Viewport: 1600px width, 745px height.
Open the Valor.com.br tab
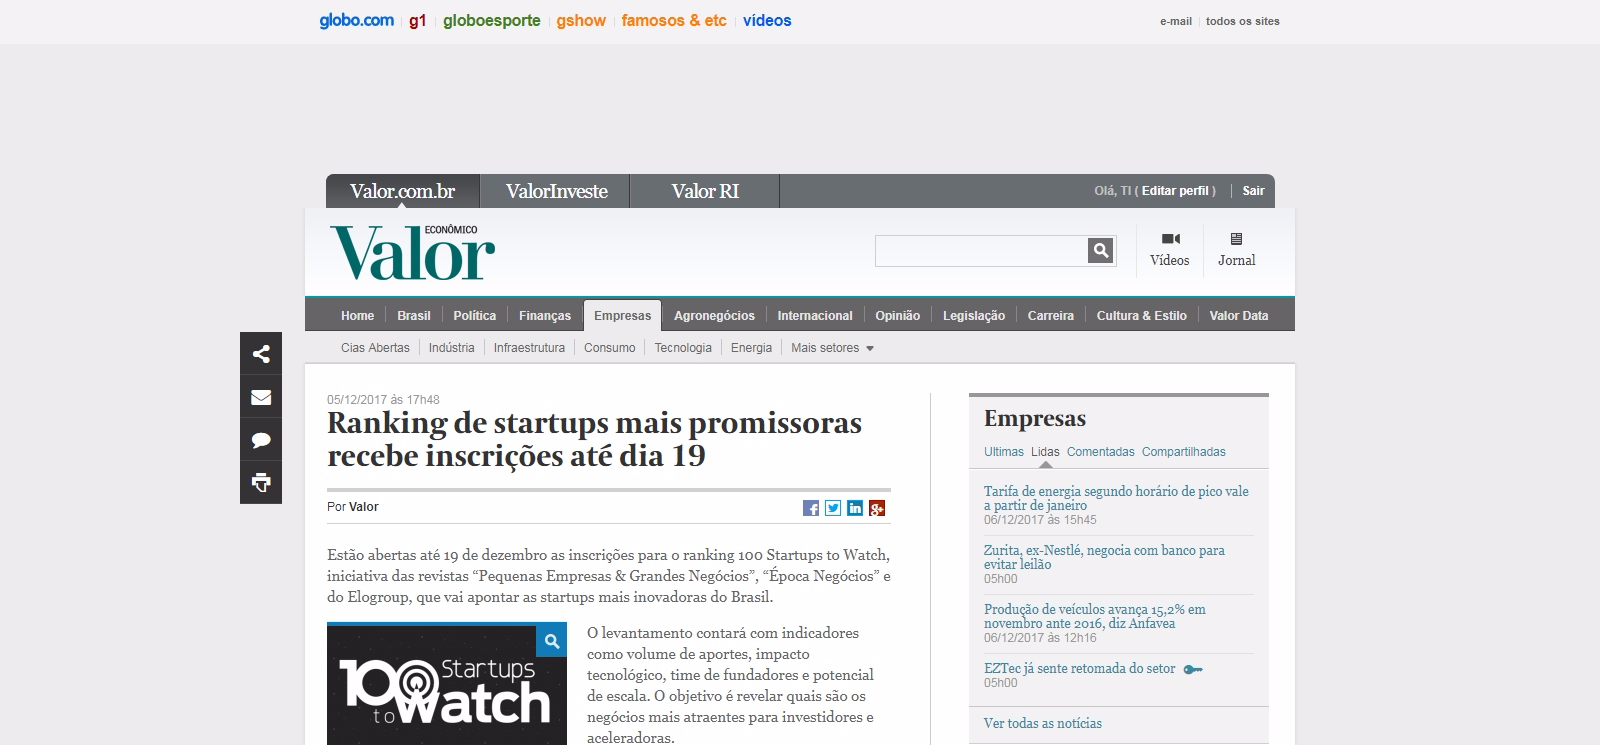pos(403,191)
